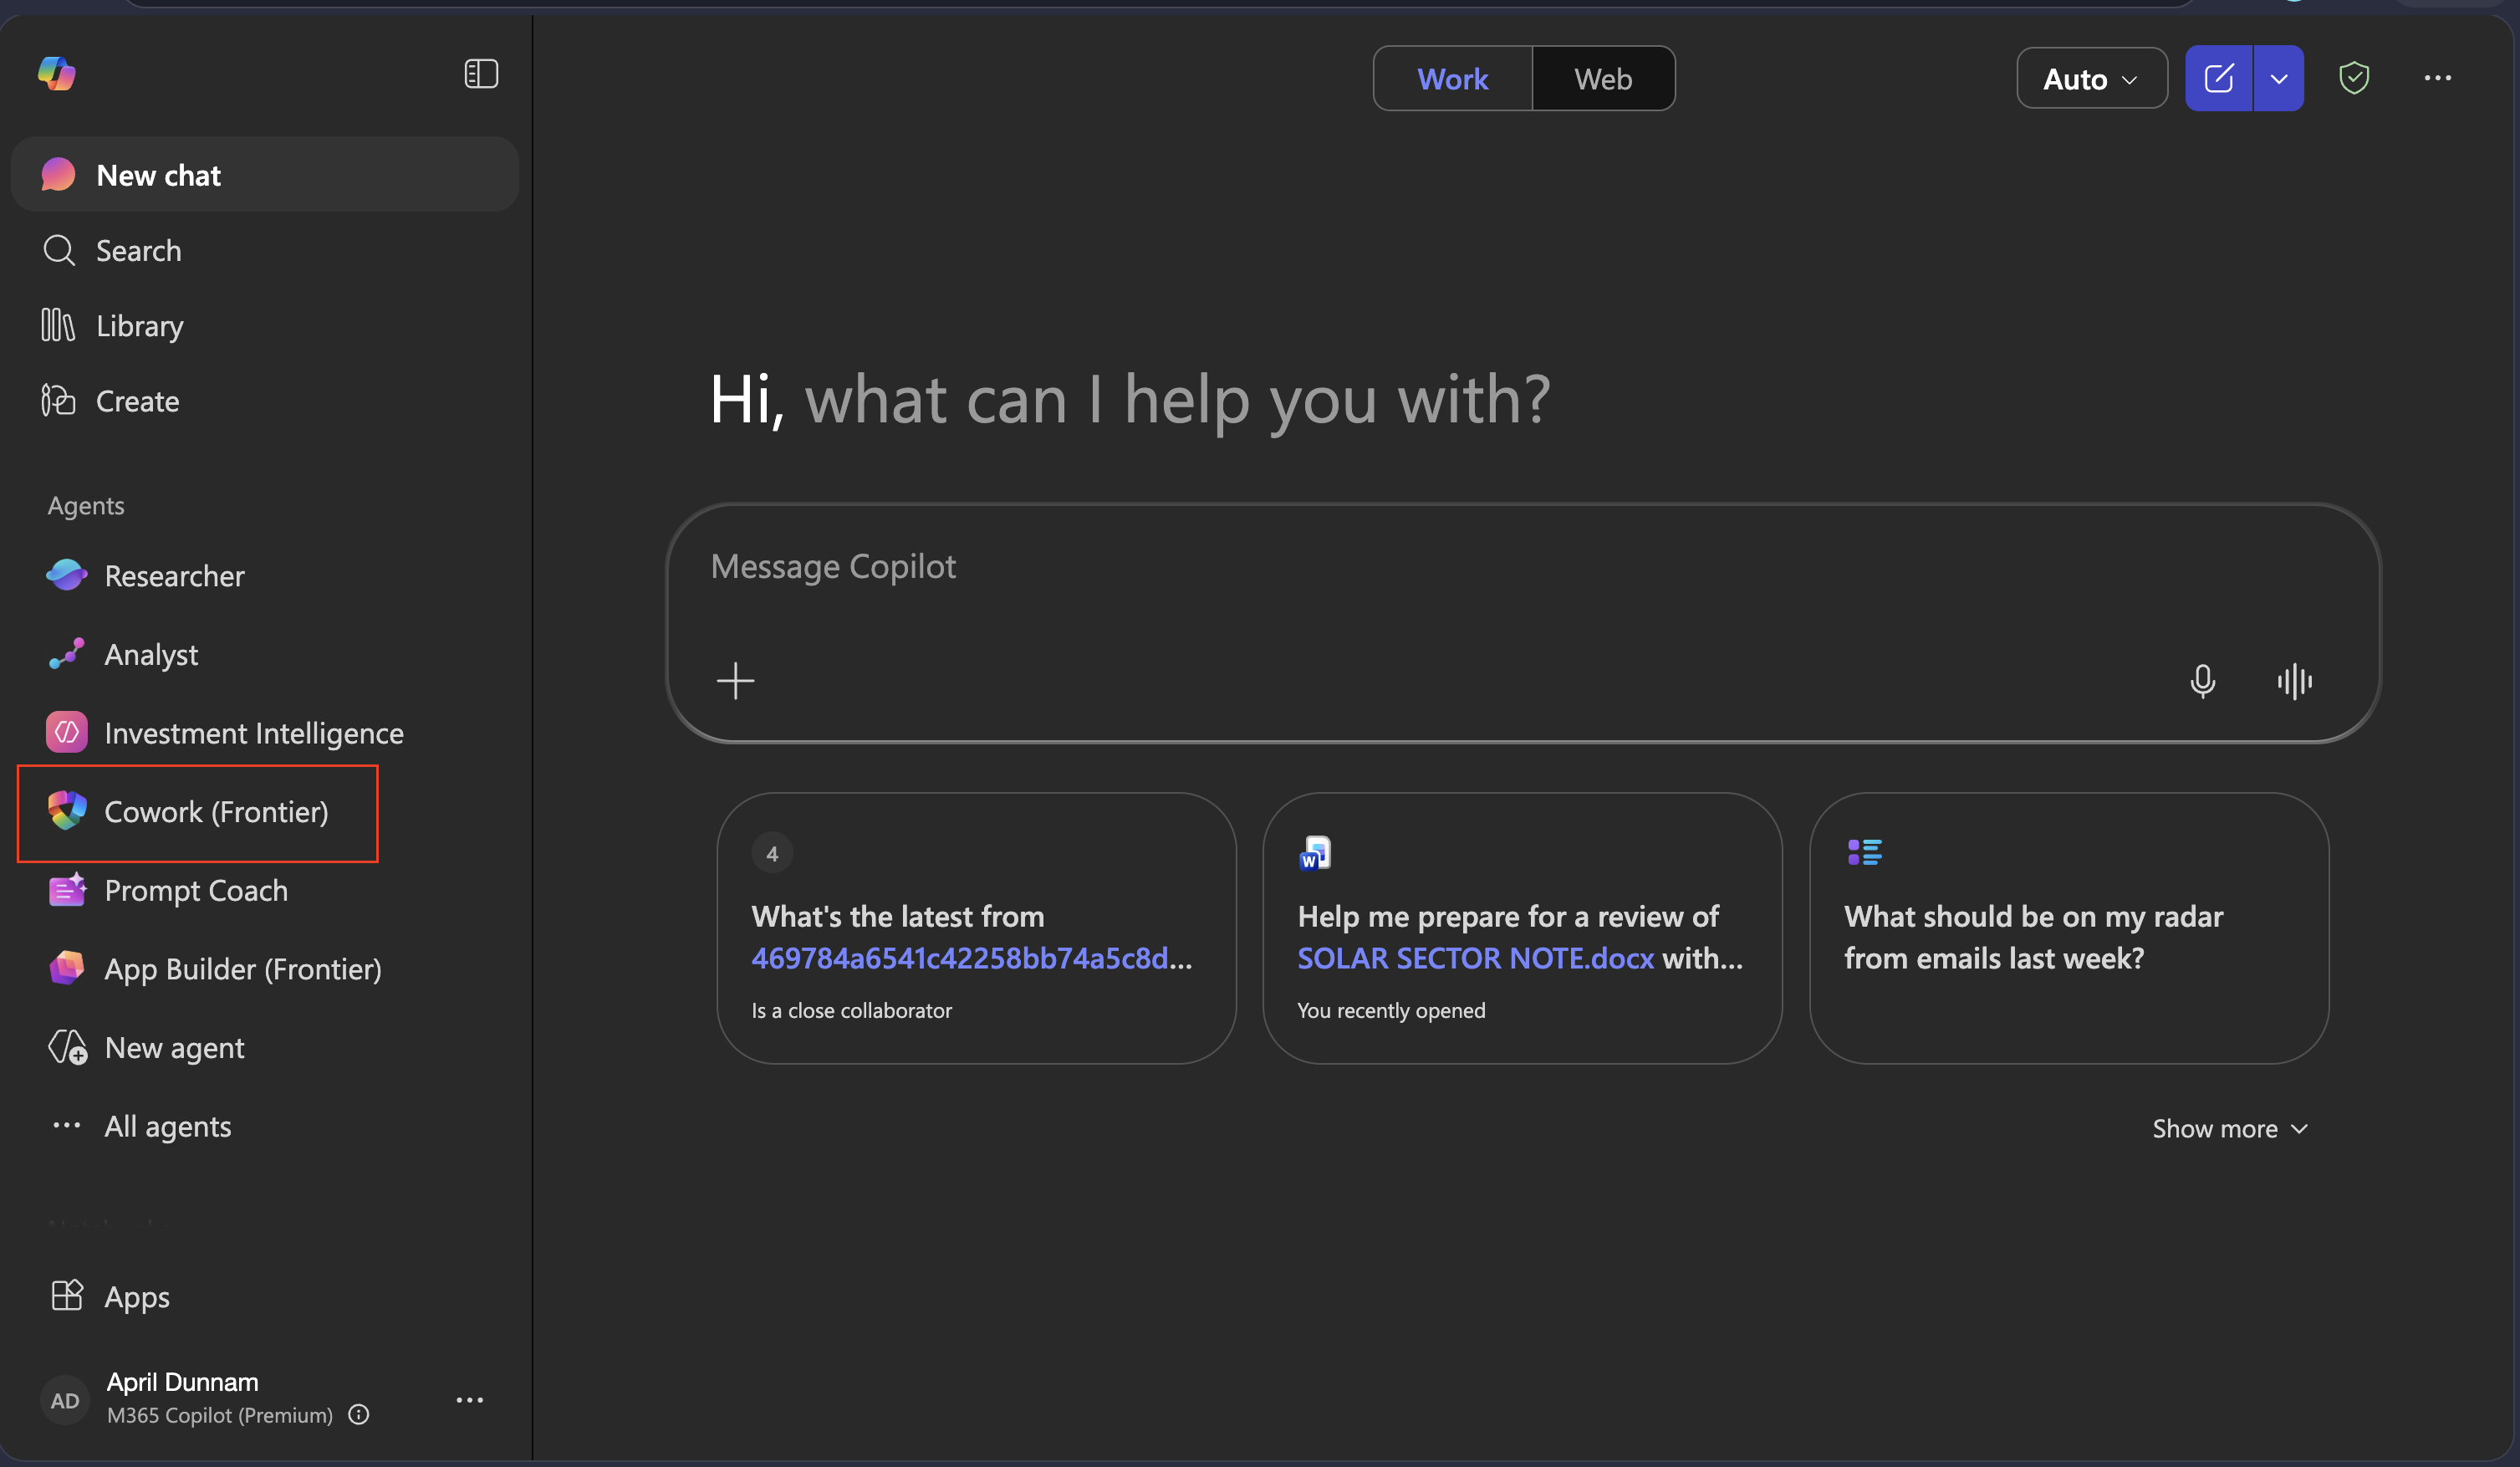This screenshot has width=2520, height=1467.
Task: Open April Dunnam account options menu
Action: pyautogui.click(x=469, y=1400)
